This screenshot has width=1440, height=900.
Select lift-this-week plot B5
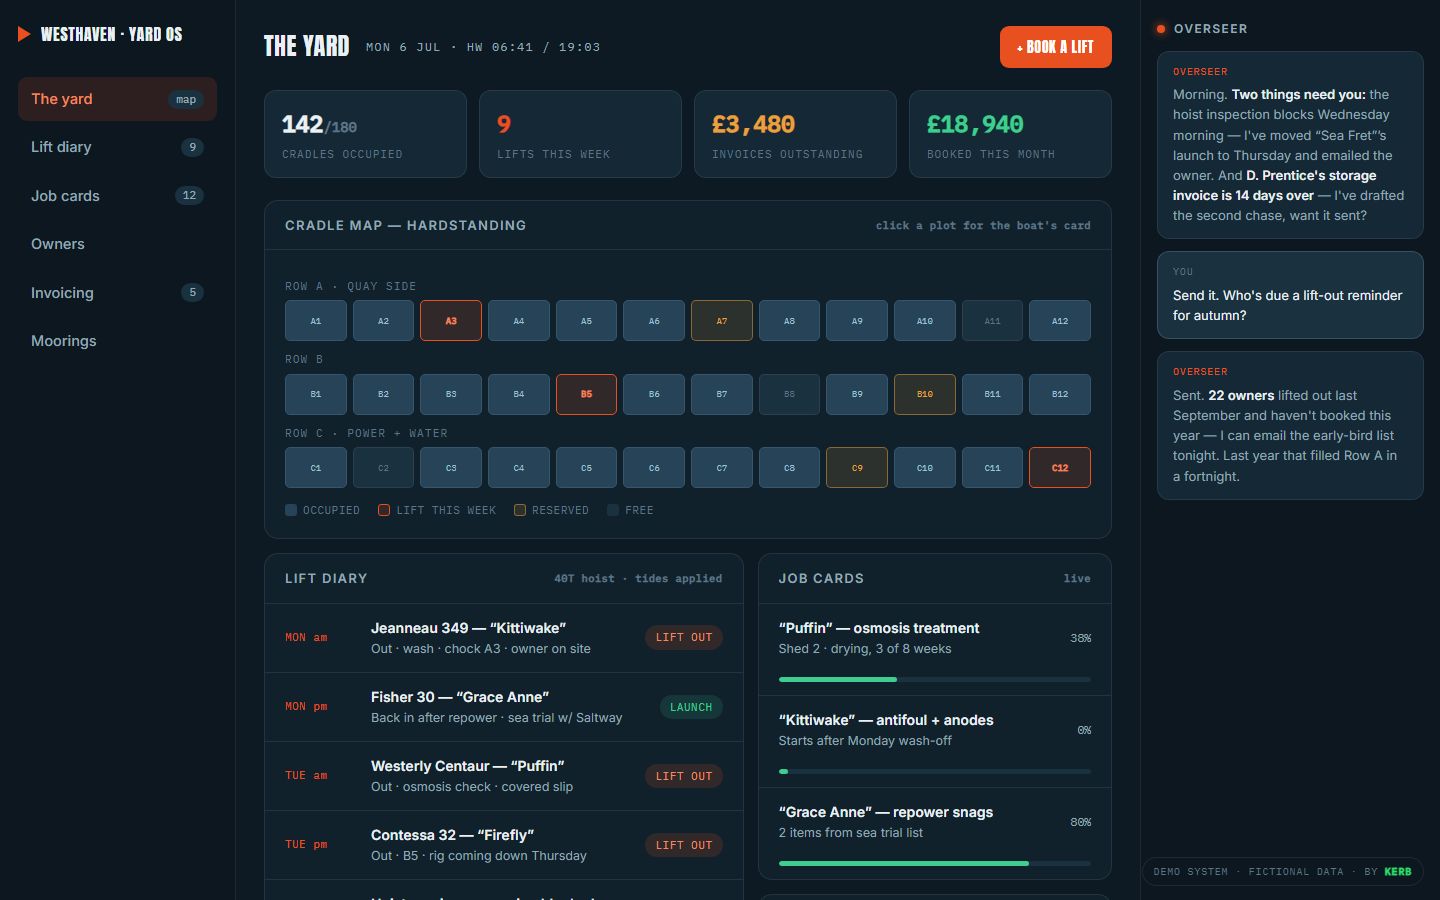(x=586, y=394)
